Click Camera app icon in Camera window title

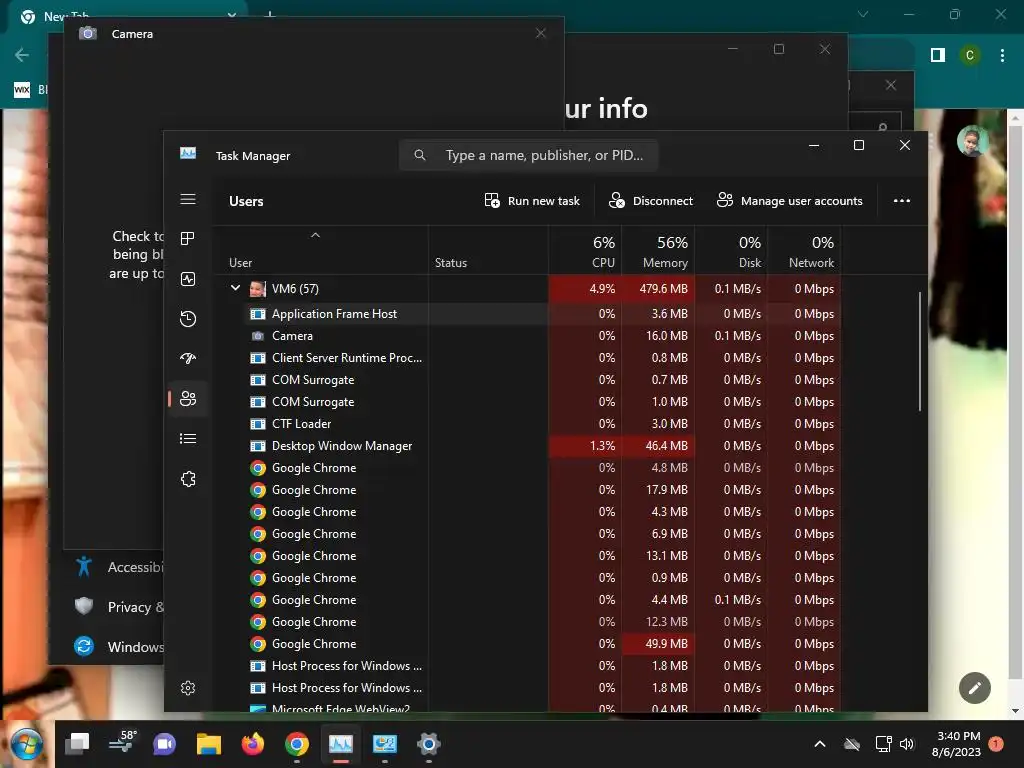88,33
